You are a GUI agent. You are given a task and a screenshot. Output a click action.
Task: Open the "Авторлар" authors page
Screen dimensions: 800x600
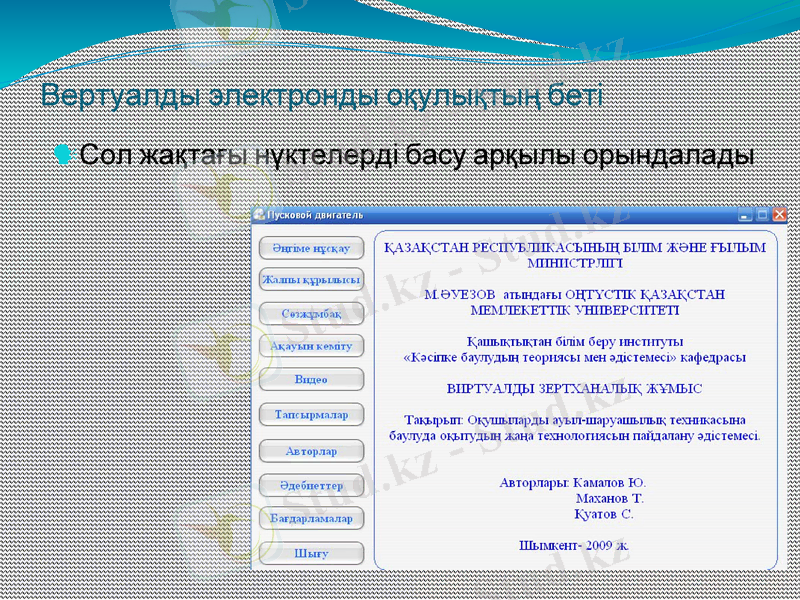click(x=310, y=450)
